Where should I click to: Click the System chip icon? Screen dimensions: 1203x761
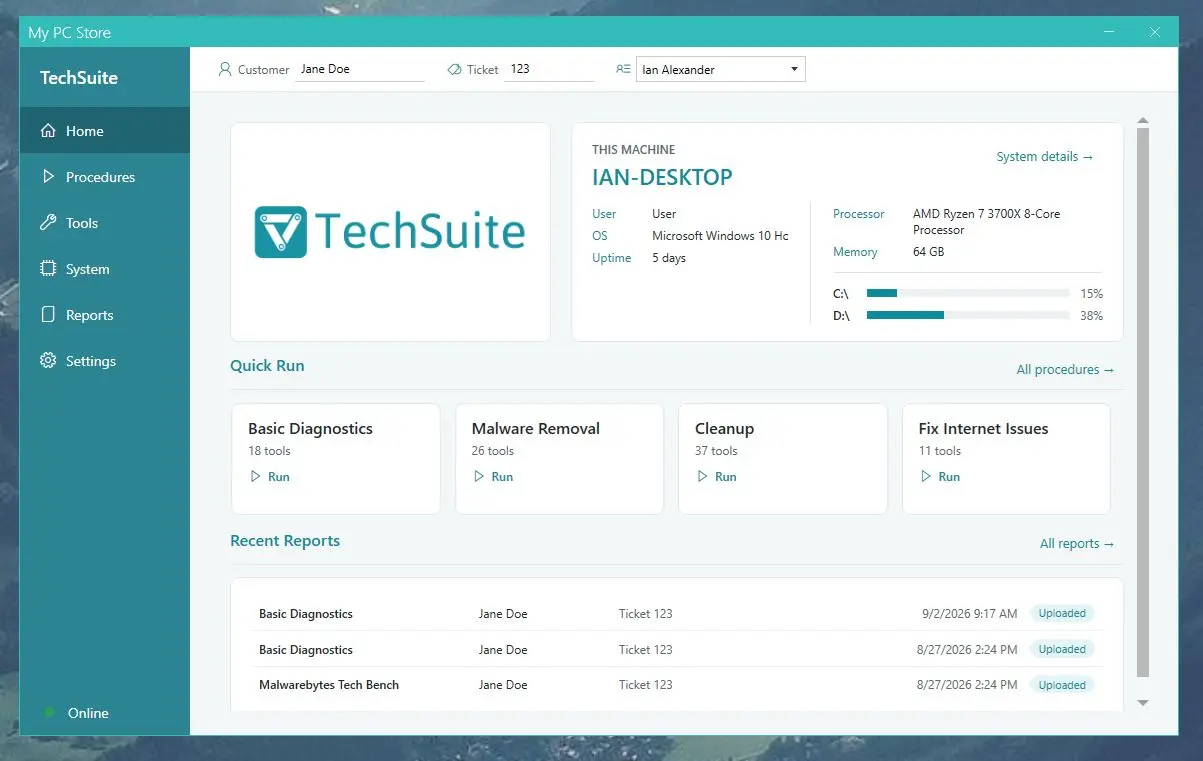(48, 269)
